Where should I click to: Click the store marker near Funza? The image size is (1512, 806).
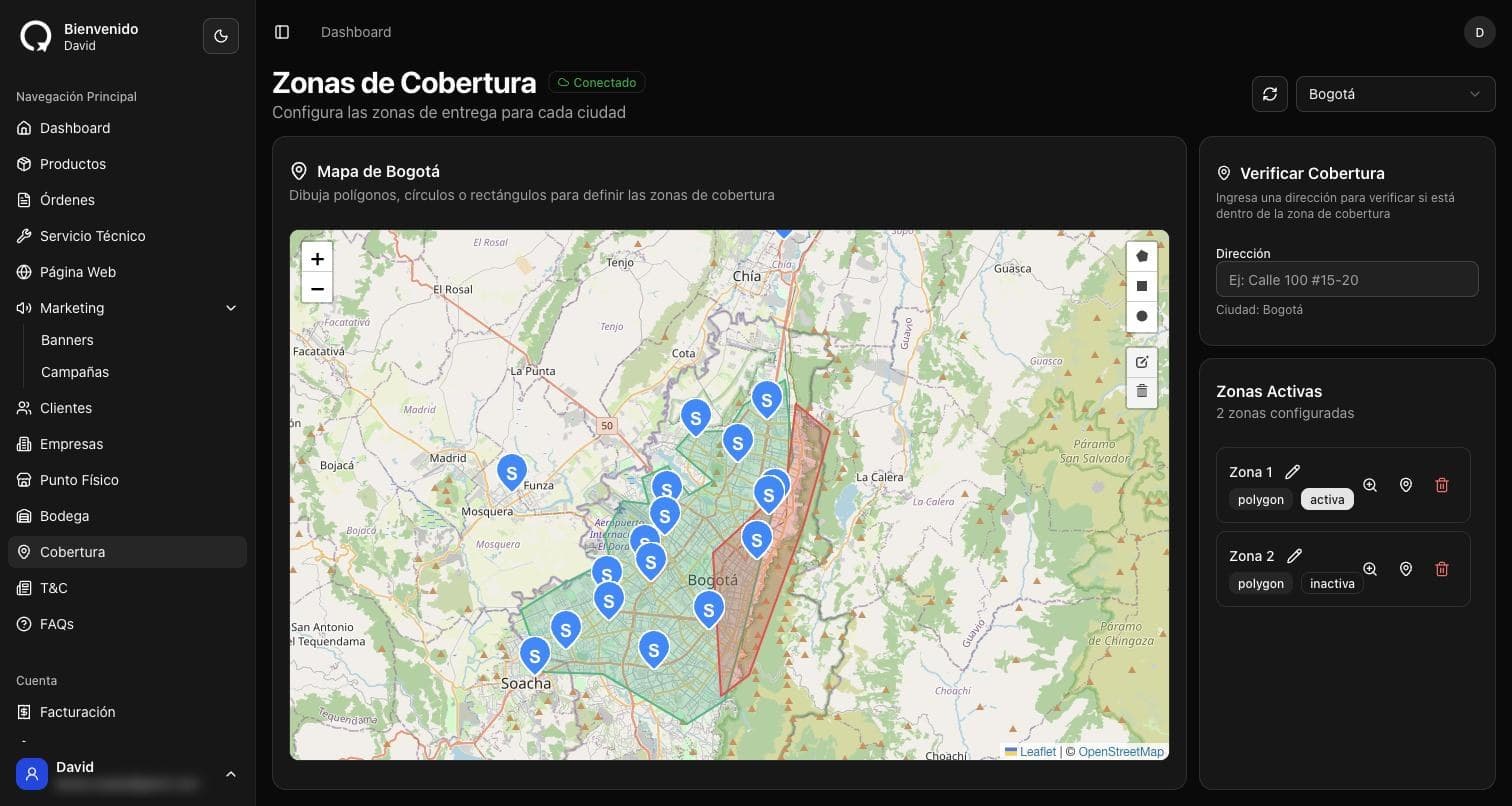click(511, 471)
